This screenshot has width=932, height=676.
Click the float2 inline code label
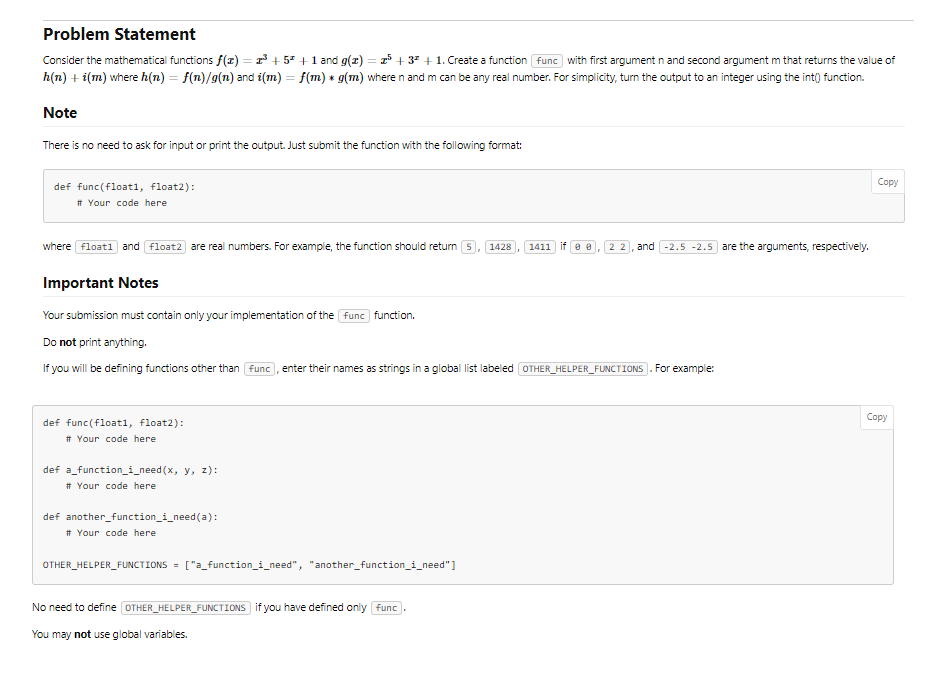tap(164, 246)
